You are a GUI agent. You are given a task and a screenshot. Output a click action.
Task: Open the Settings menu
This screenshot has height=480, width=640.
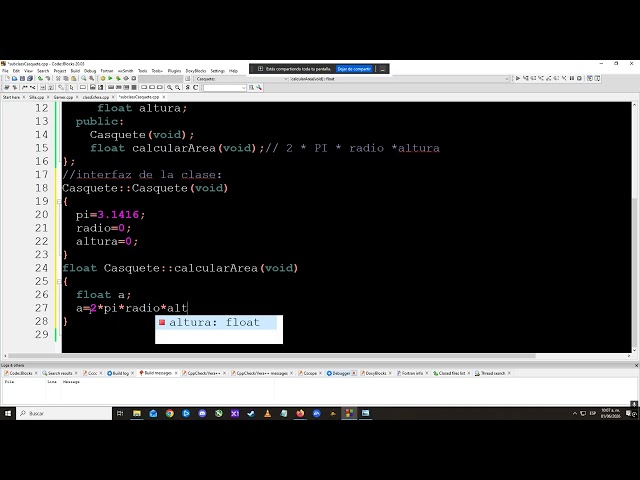click(218, 71)
